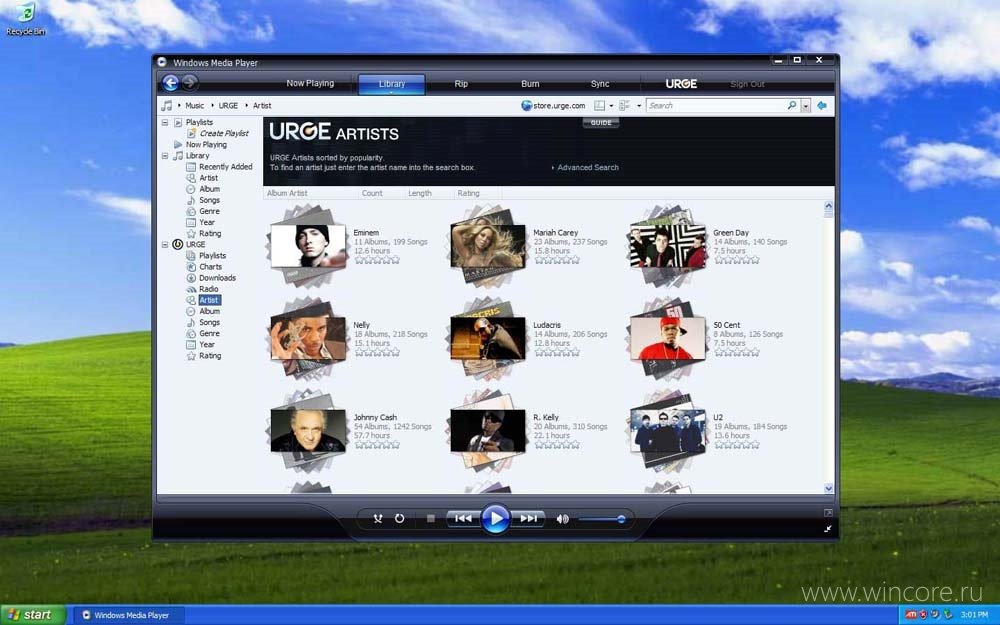Open the Eminem artist thumbnail

(309, 246)
